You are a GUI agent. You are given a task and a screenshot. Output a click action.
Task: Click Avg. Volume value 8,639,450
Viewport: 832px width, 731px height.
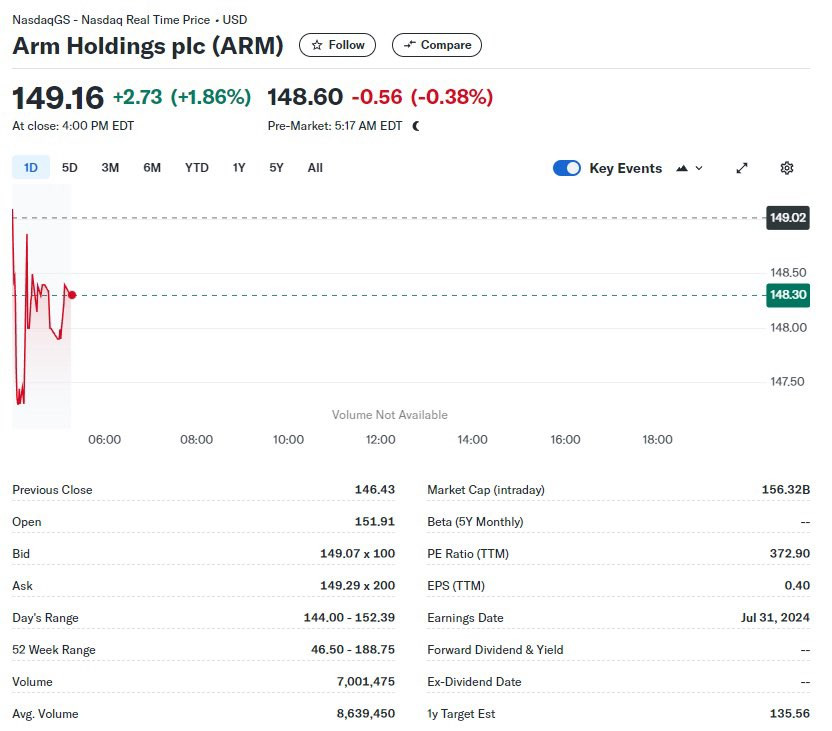coord(366,713)
